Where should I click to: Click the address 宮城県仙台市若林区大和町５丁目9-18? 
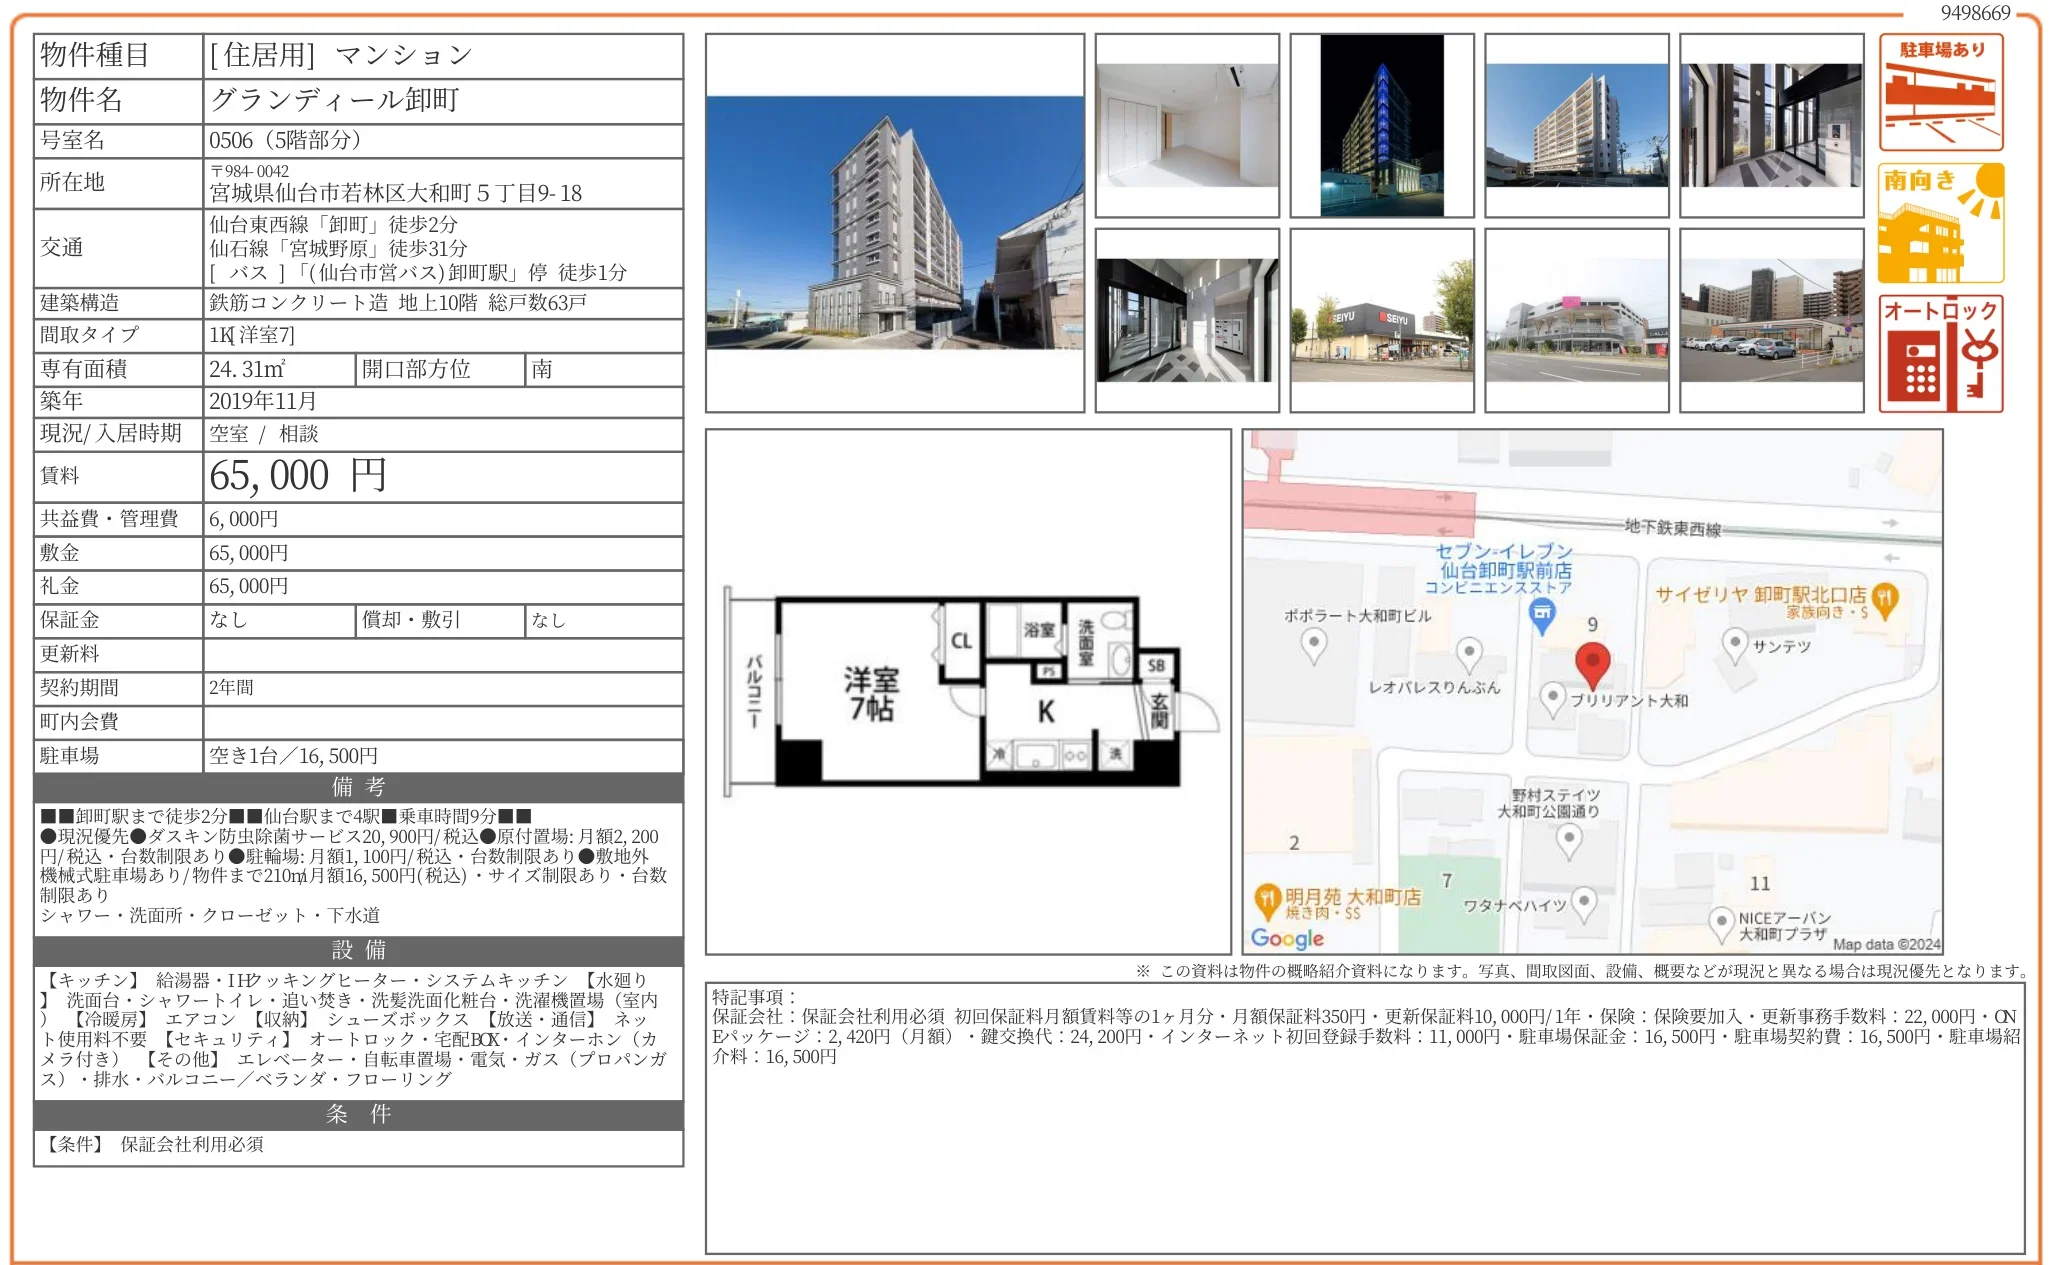396,193
